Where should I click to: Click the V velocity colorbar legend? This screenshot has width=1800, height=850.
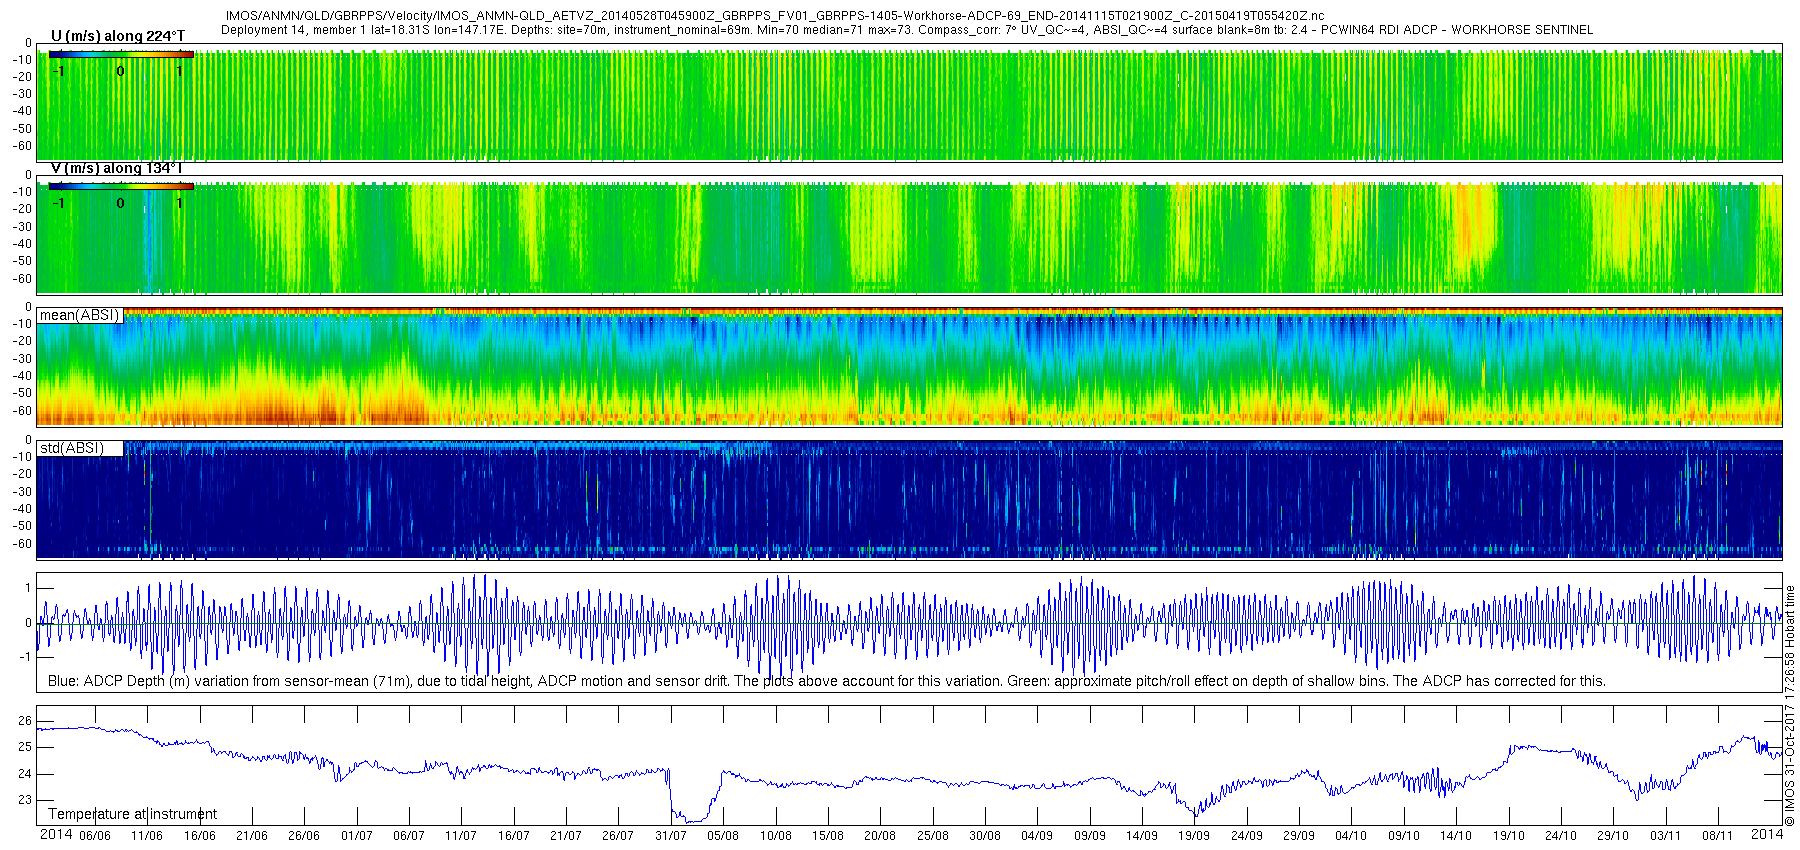[120, 186]
